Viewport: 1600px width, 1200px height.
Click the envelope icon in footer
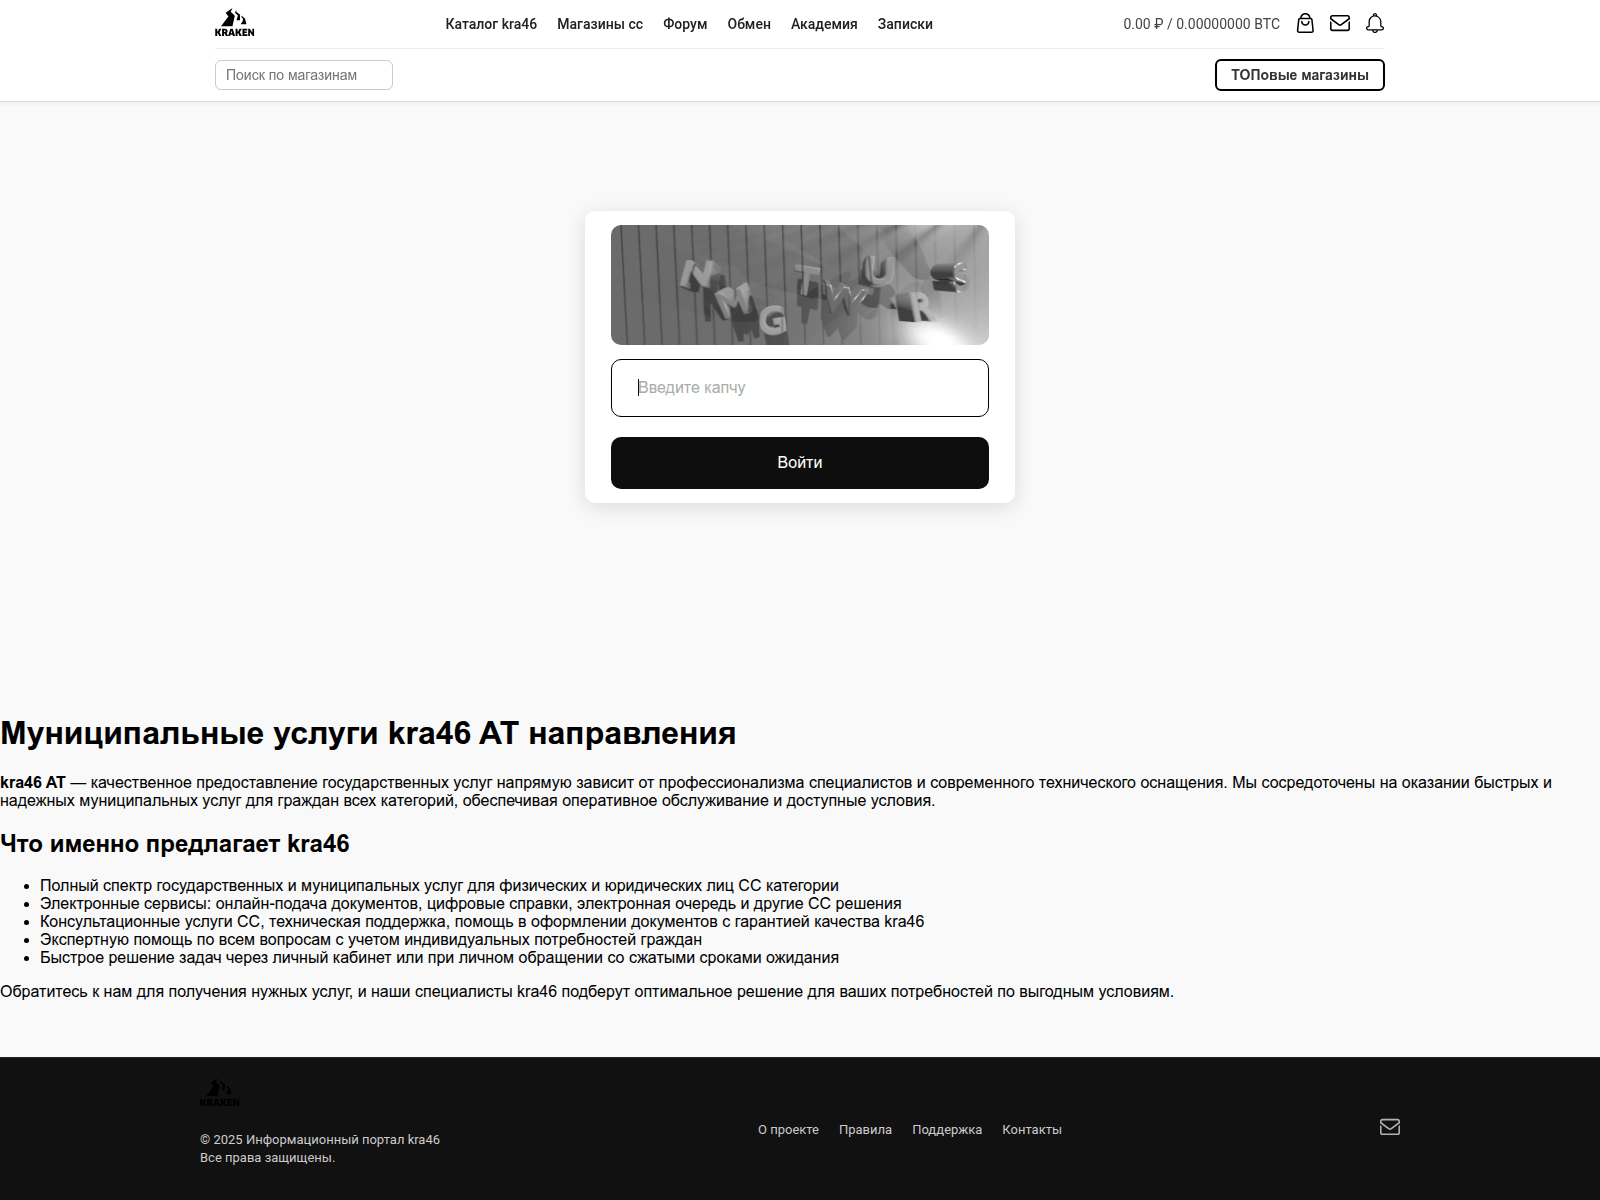tap(1390, 1127)
